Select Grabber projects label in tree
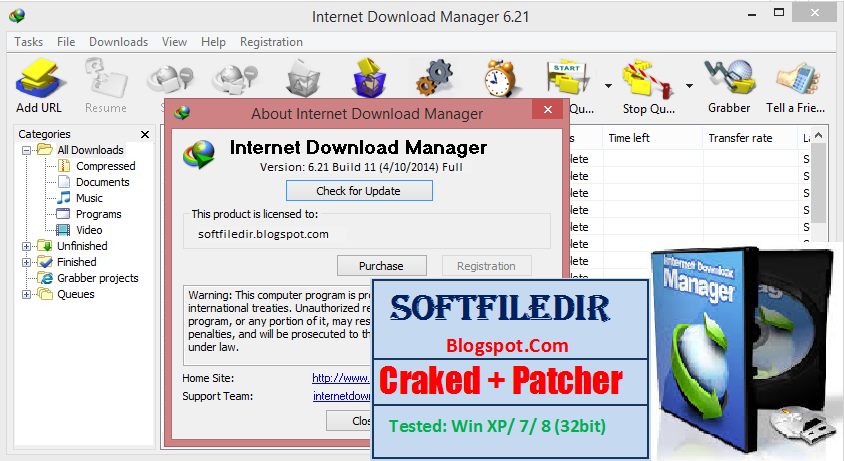 [98, 278]
